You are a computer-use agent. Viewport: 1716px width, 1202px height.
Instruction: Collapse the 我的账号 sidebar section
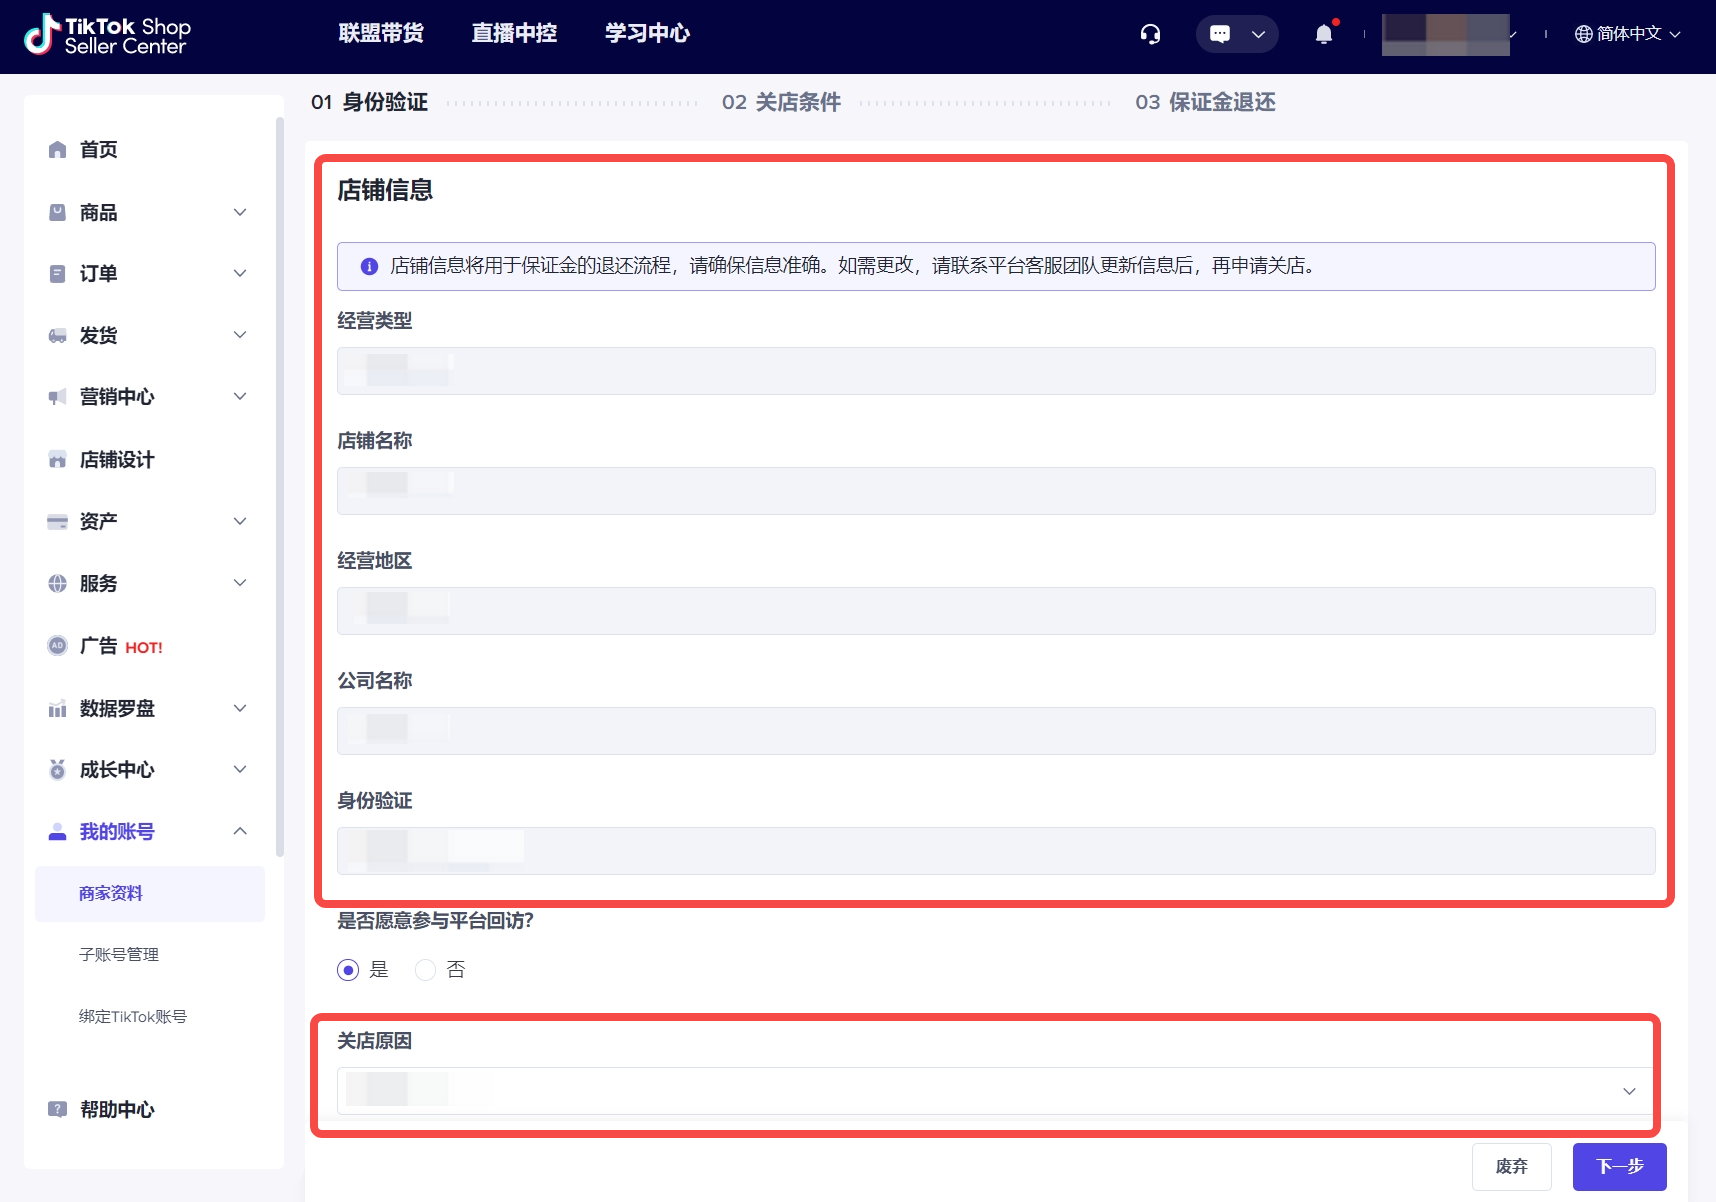click(240, 831)
